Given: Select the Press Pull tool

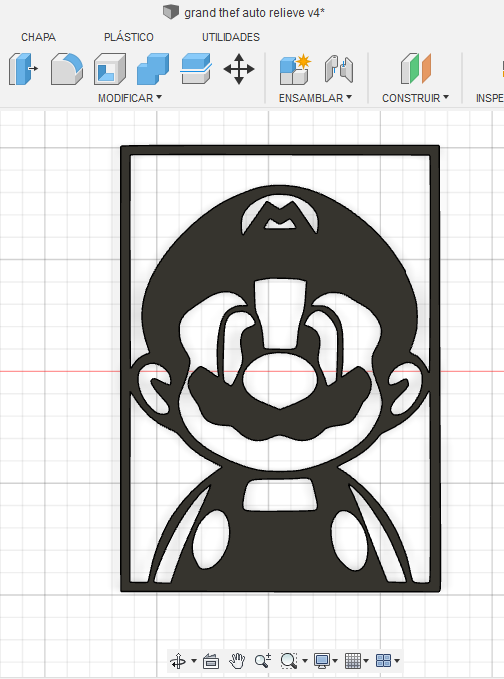Looking at the screenshot, I should 23,69.
